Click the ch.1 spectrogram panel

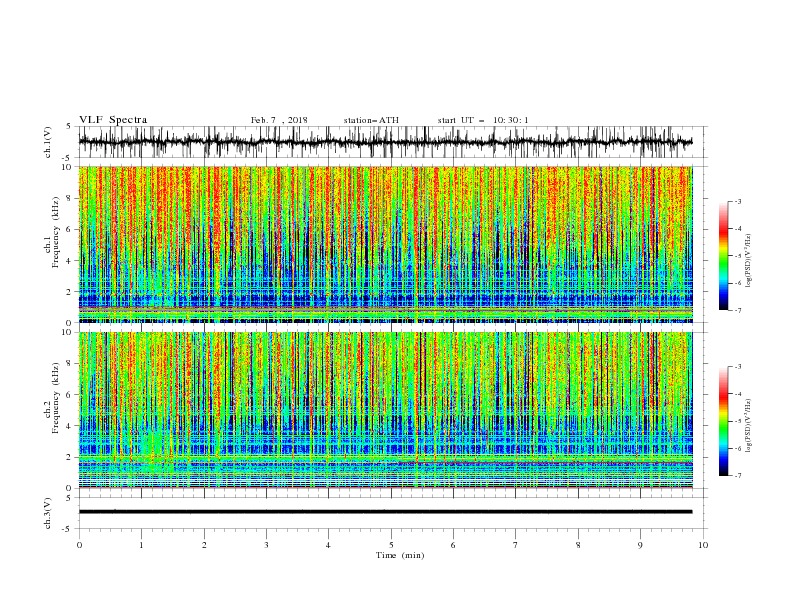pos(386,244)
